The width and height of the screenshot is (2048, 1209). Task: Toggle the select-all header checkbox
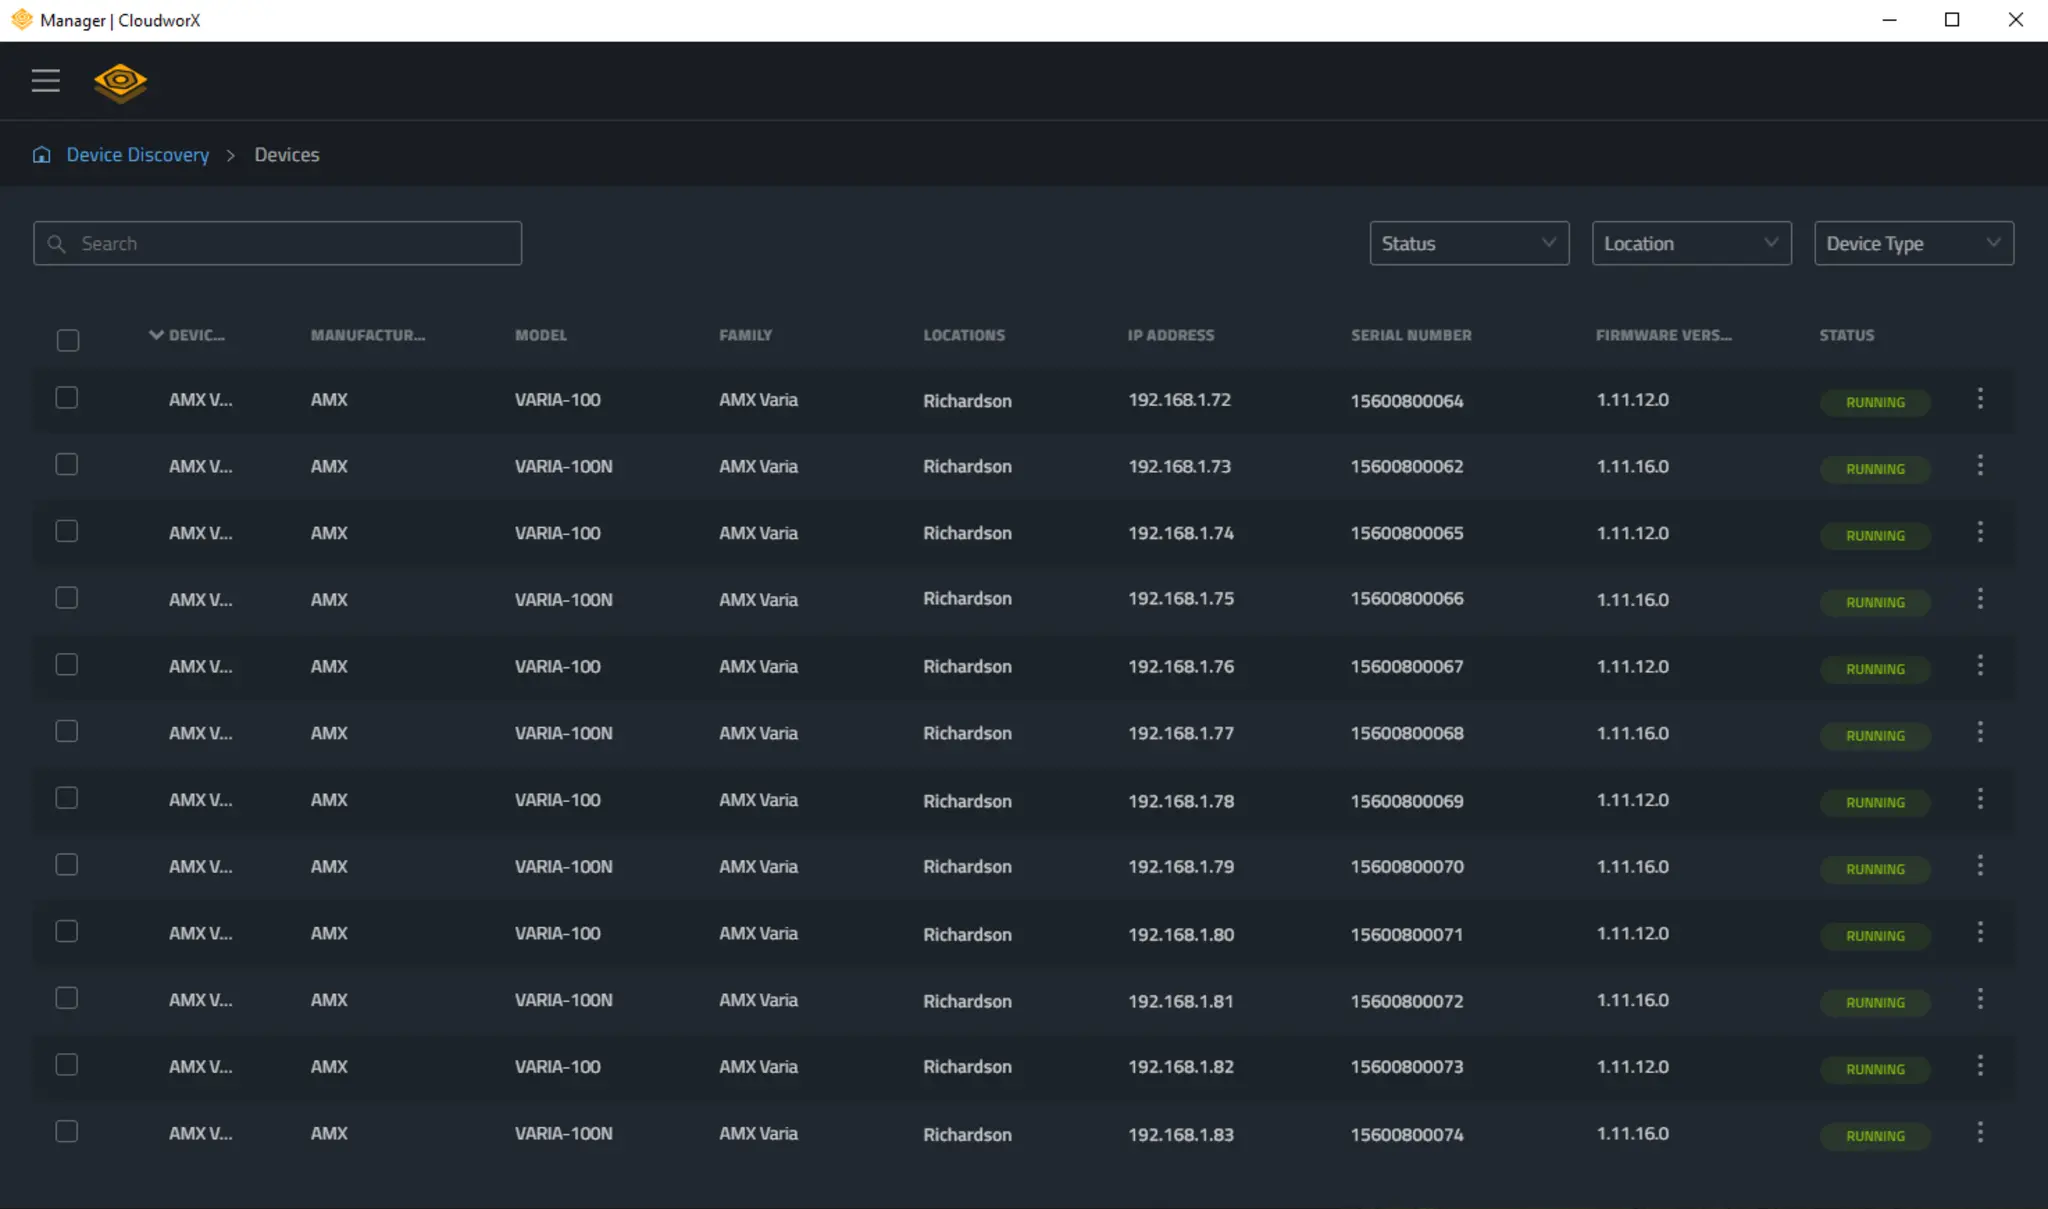click(67, 341)
